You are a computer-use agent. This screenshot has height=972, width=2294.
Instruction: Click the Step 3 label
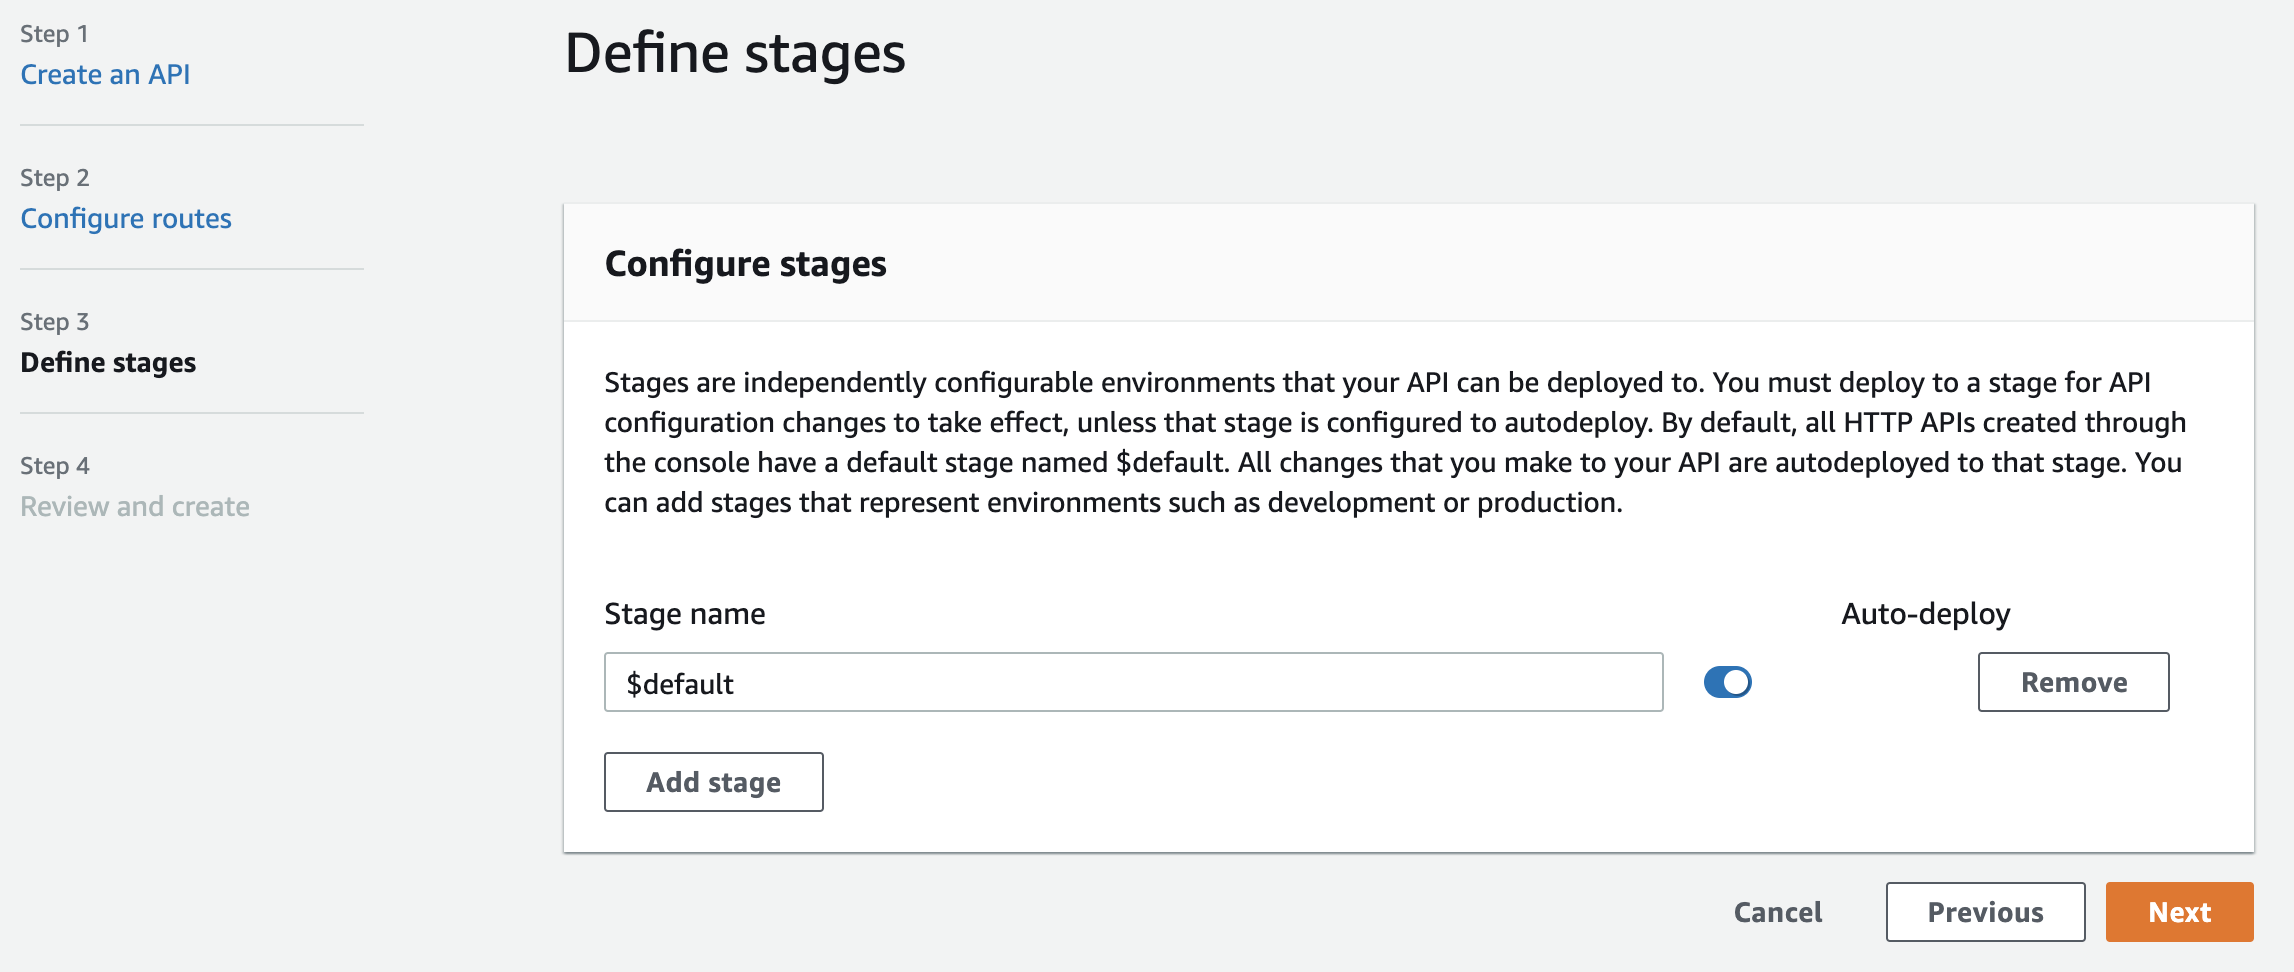coord(55,322)
